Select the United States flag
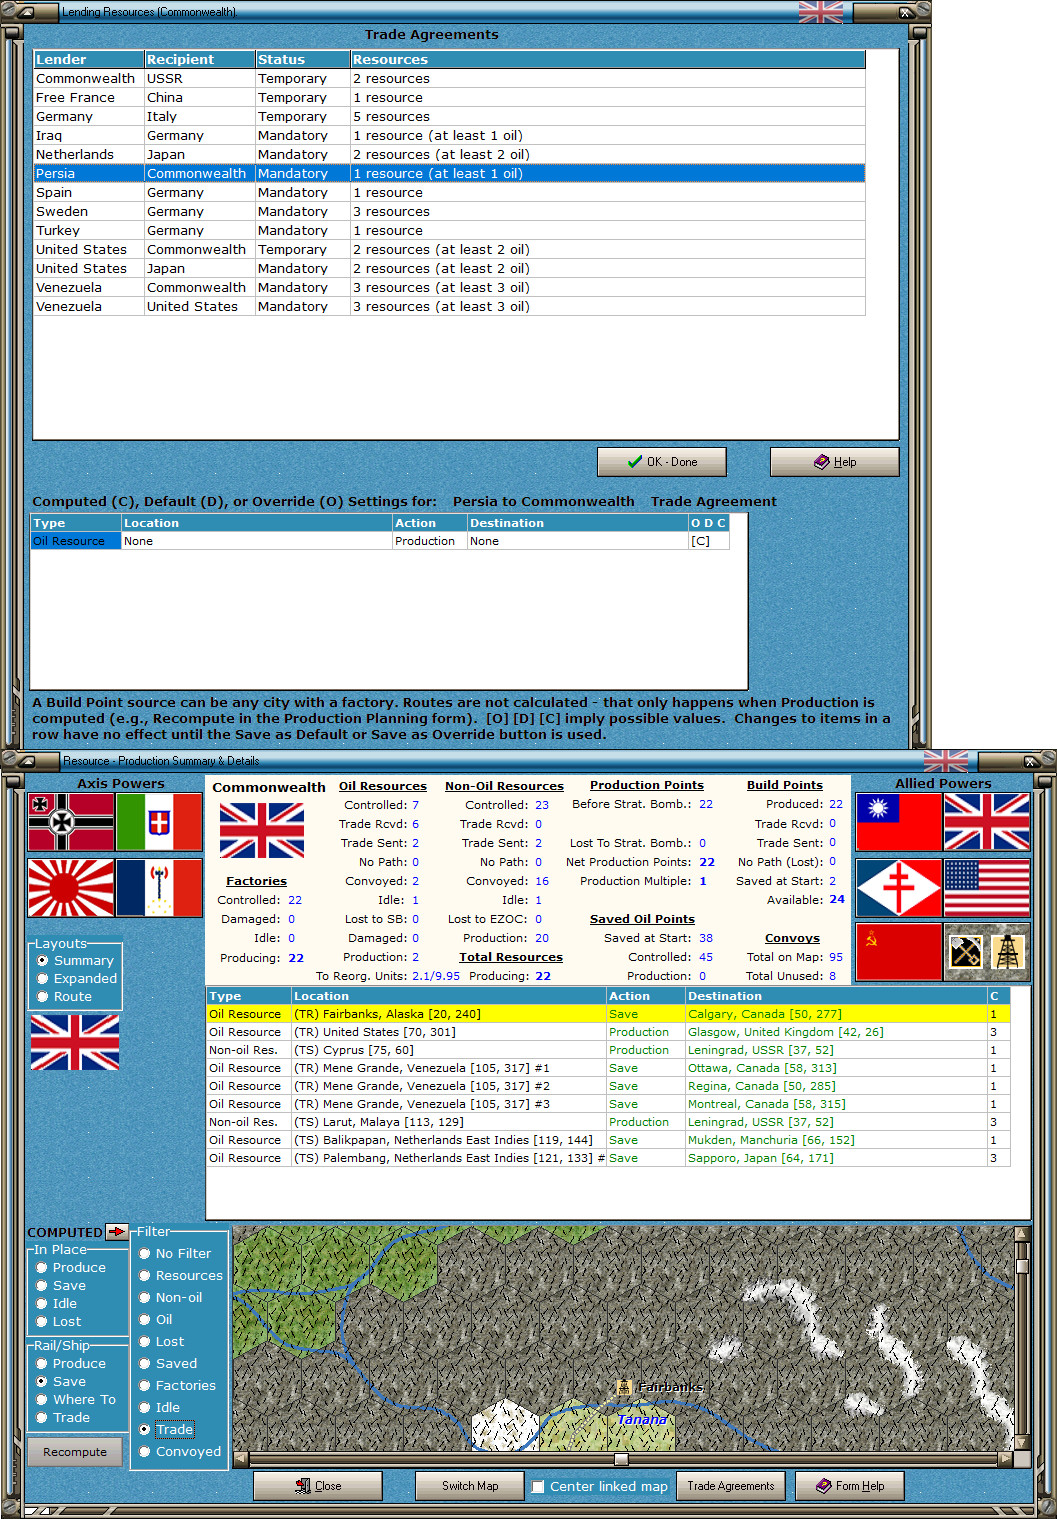The image size is (1057, 1519). point(987,887)
